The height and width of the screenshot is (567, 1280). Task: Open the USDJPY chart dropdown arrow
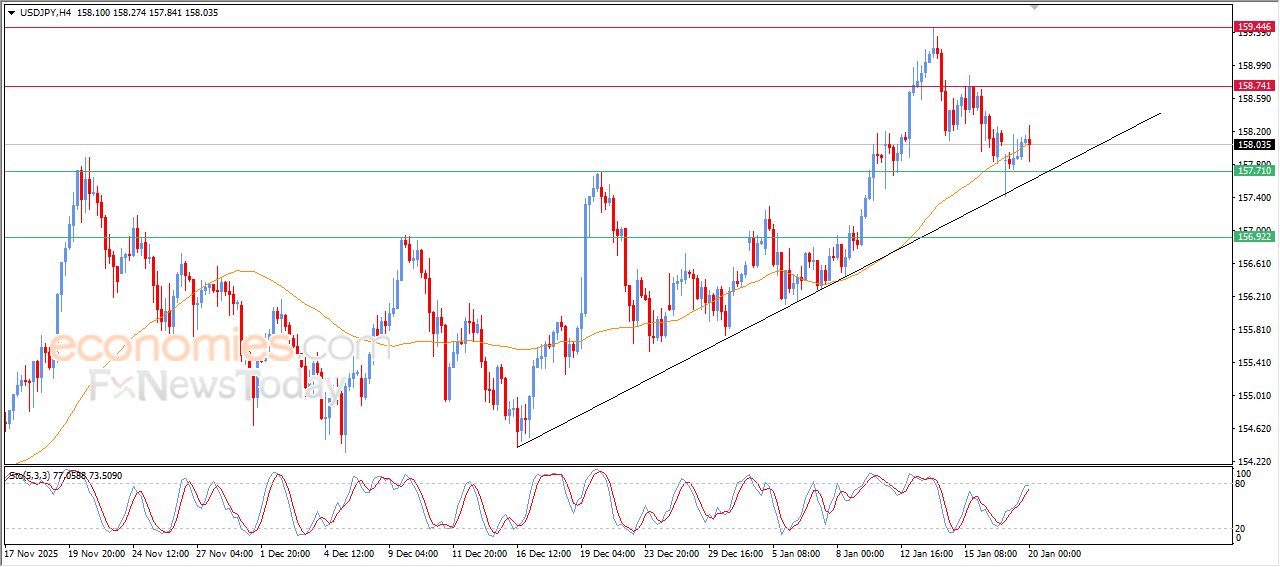[x=12, y=13]
